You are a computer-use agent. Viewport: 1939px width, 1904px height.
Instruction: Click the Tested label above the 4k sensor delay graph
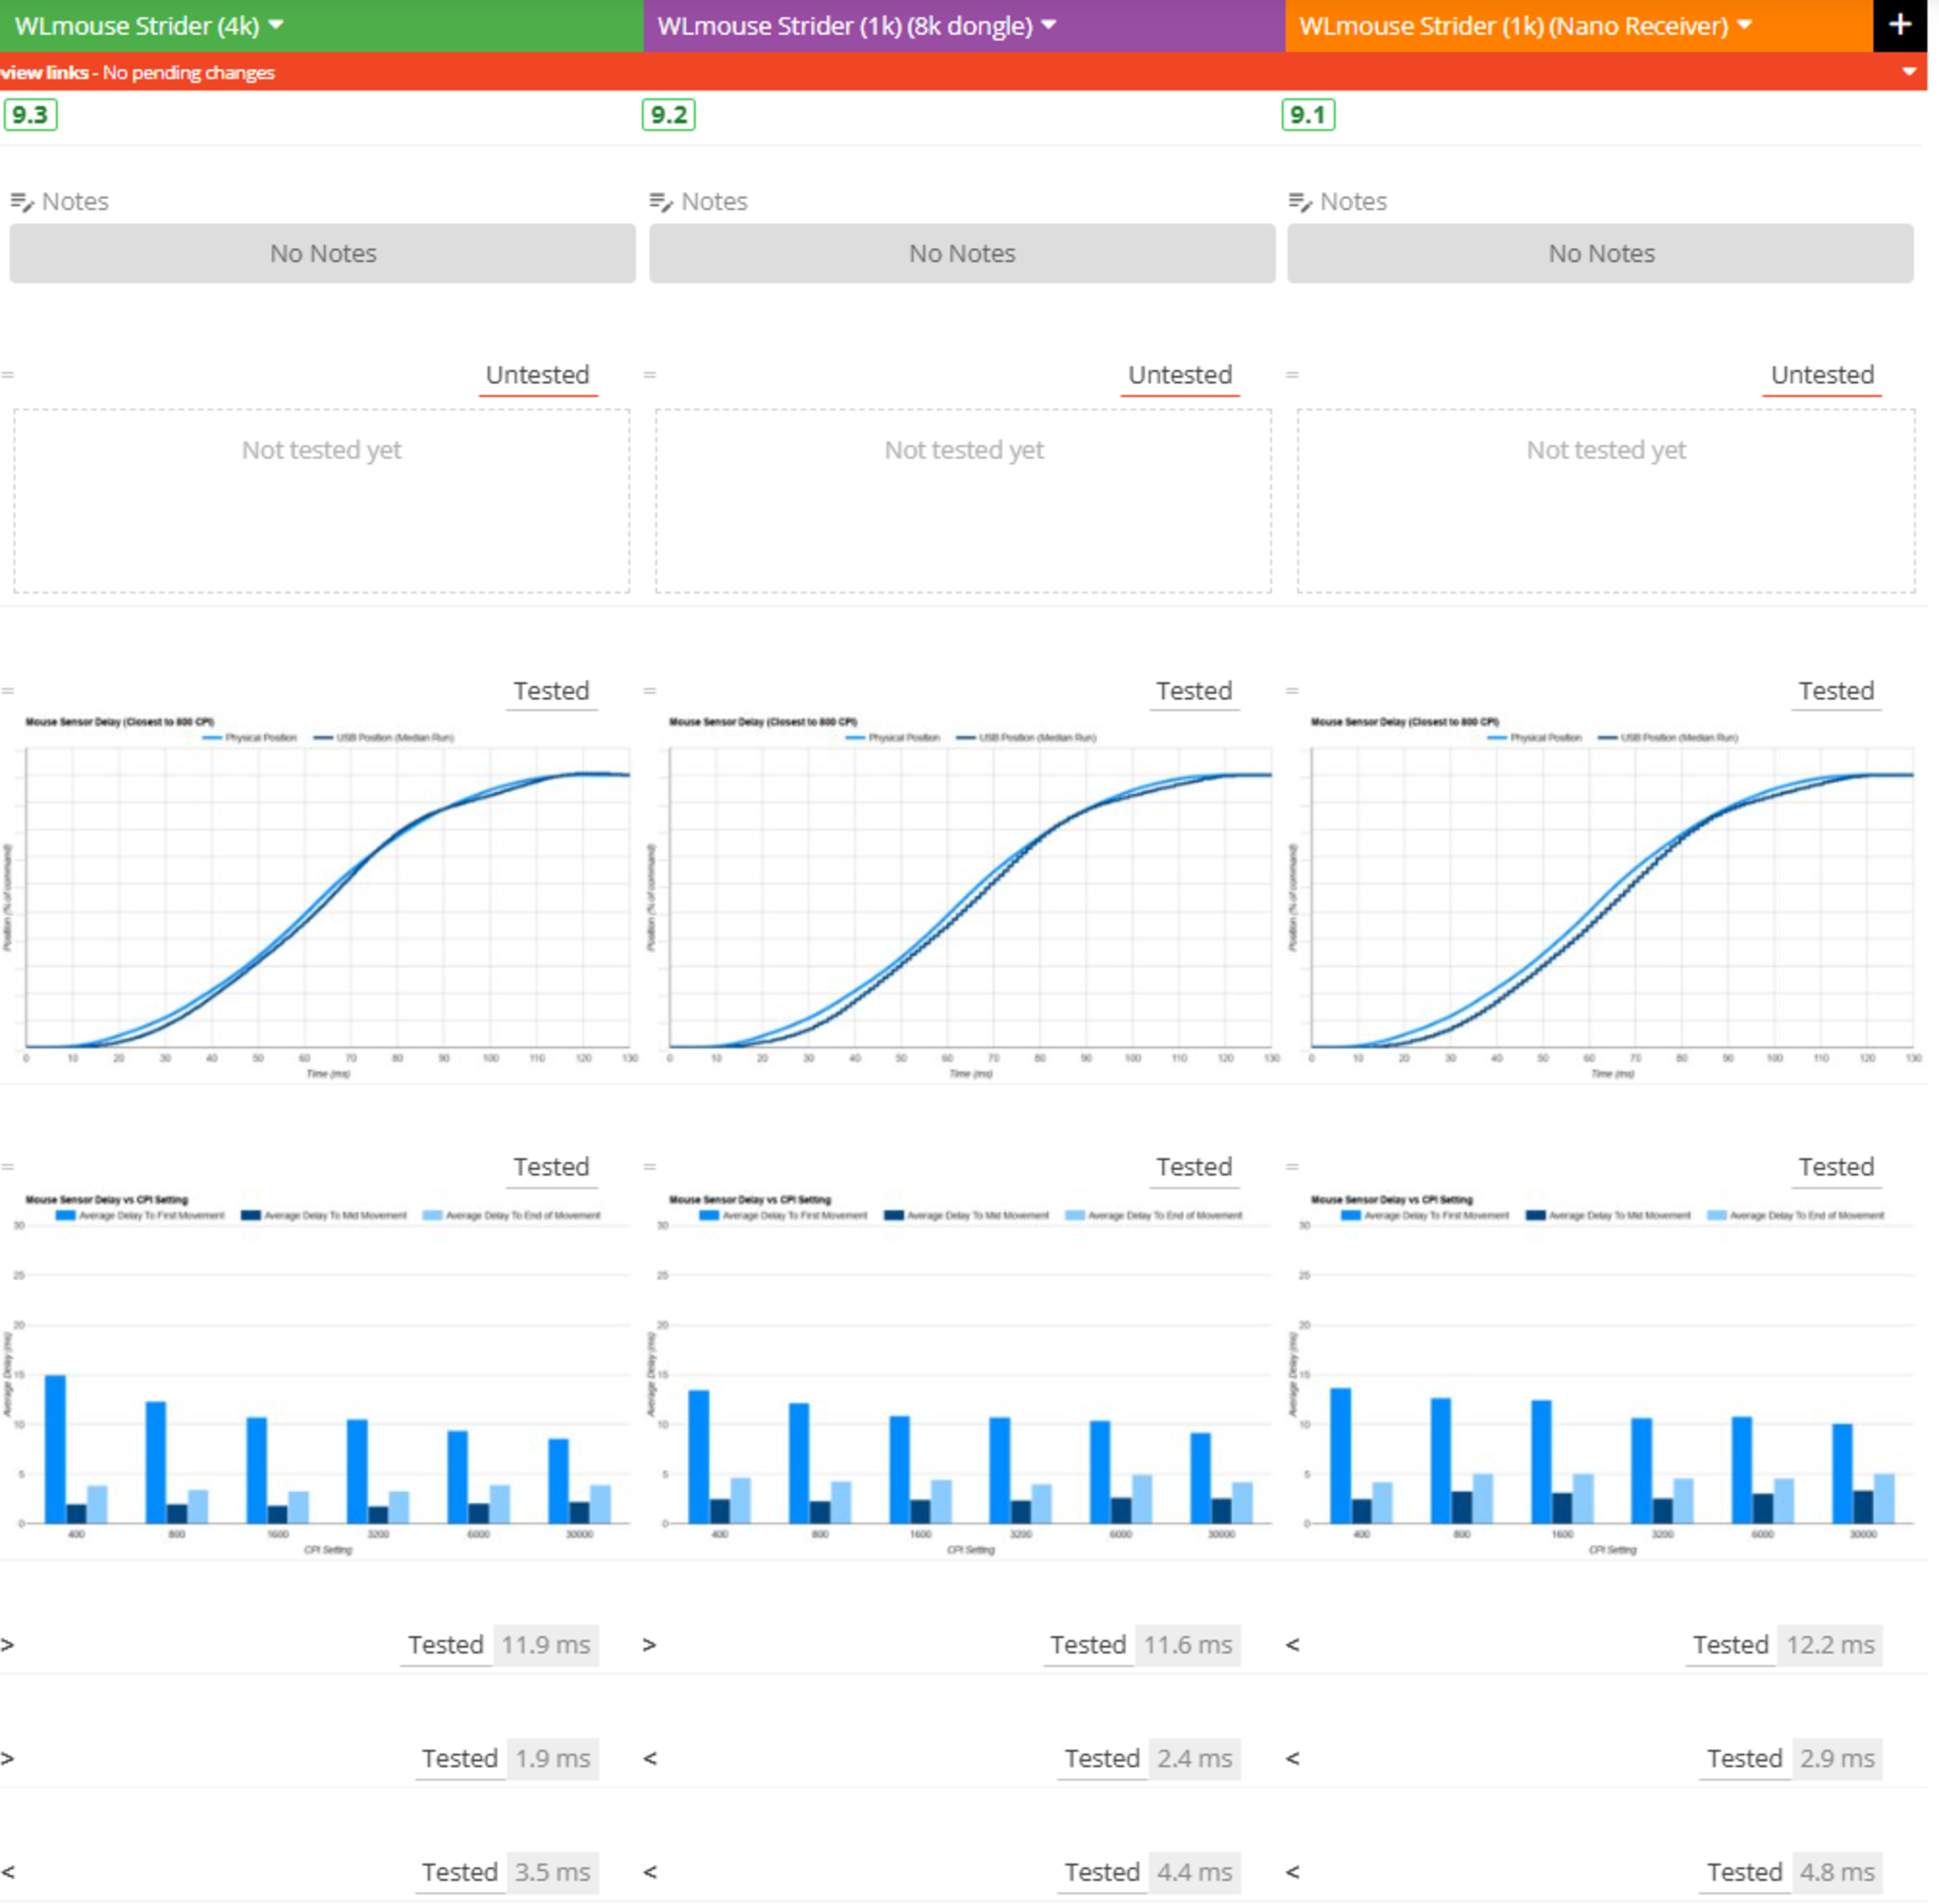pos(551,691)
